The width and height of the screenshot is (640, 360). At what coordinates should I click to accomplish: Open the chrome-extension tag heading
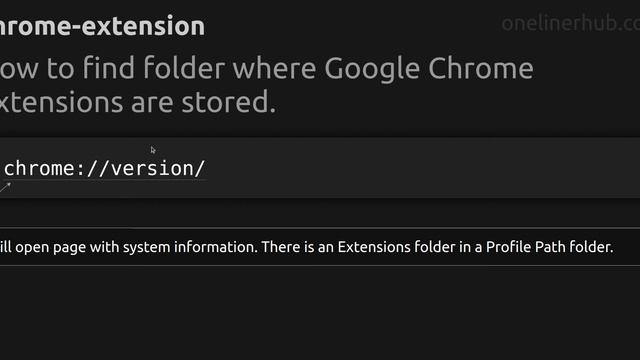[x=102, y=26]
